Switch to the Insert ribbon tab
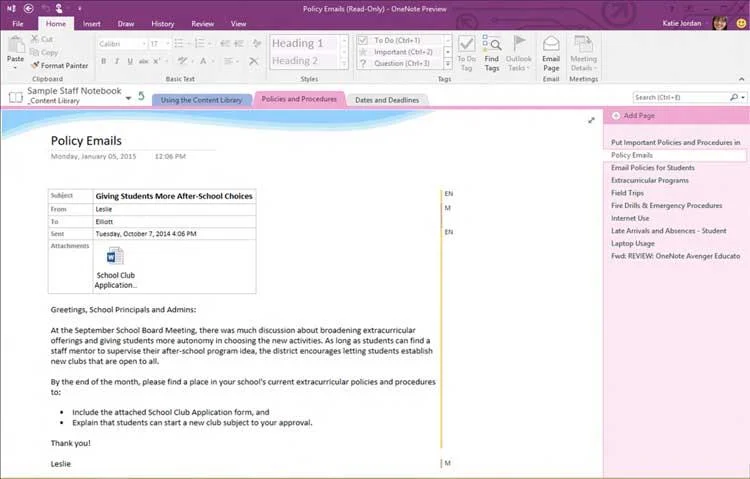The height and width of the screenshot is (479, 750). (x=91, y=23)
